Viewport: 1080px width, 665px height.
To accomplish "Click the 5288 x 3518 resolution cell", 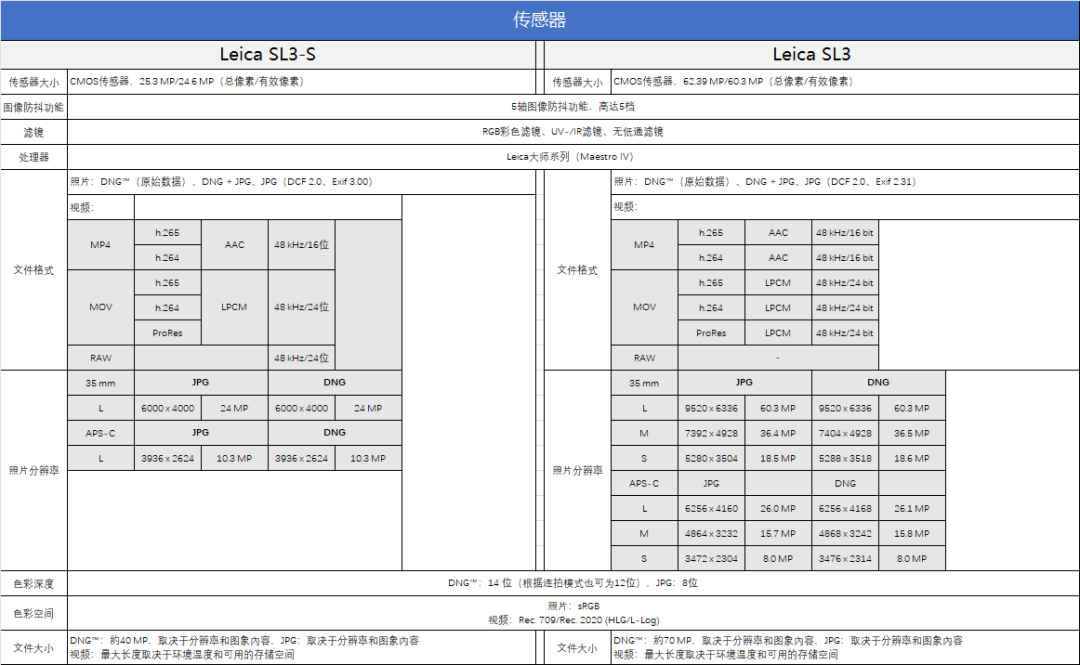I will (x=845, y=458).
